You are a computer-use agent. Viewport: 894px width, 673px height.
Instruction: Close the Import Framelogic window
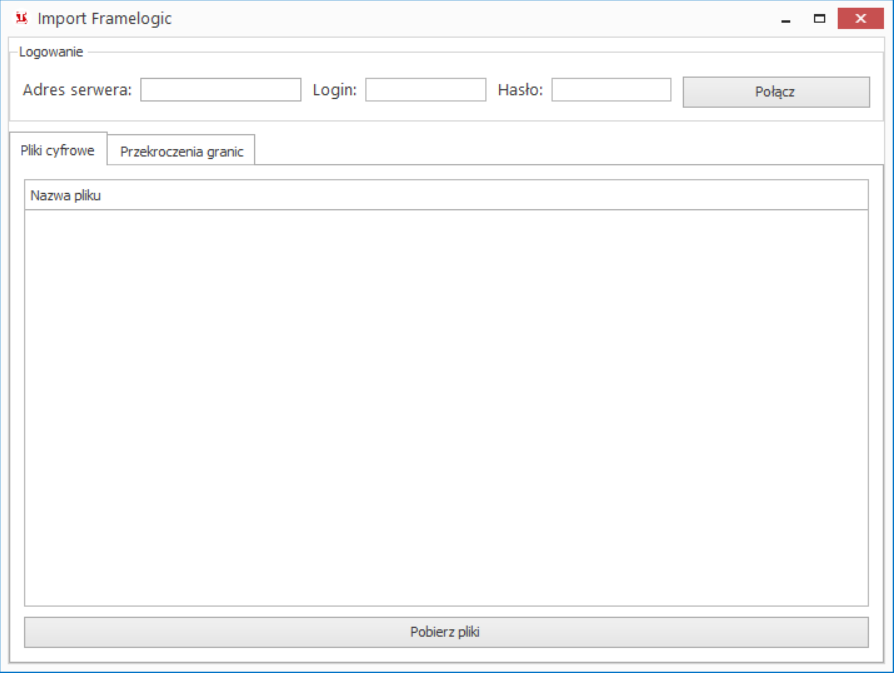tap(860, 19)
